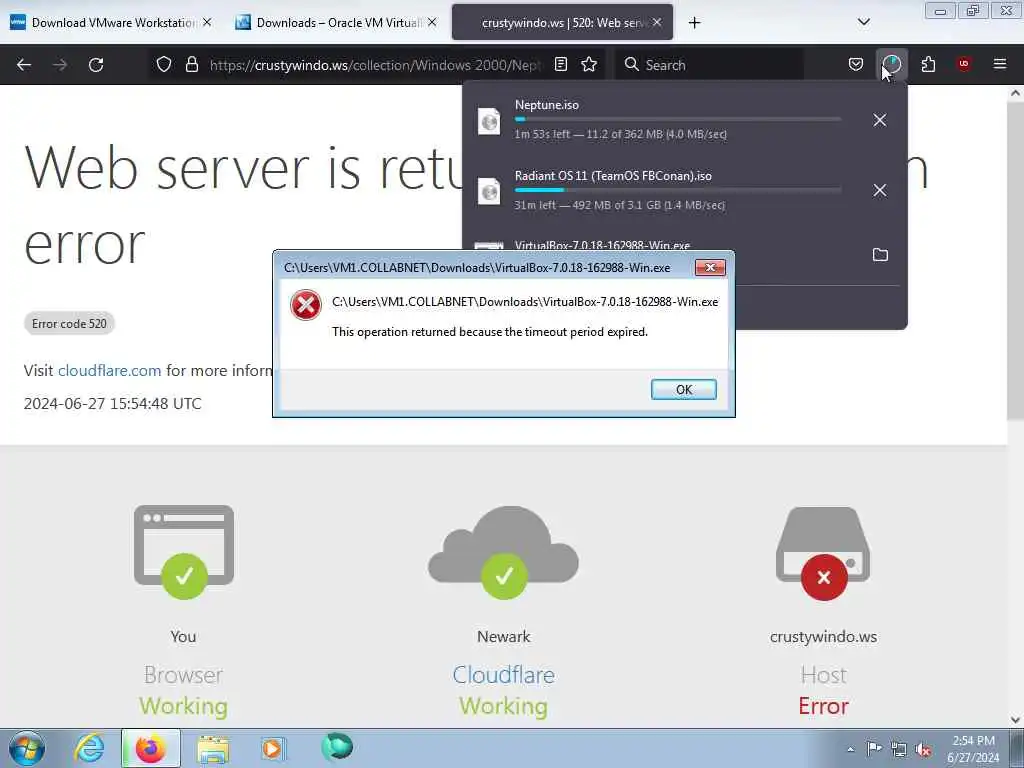The width and height of the screenshot is (1024, 768).
Task: Reload the page with refresh icon
Action: pos(96,65)
